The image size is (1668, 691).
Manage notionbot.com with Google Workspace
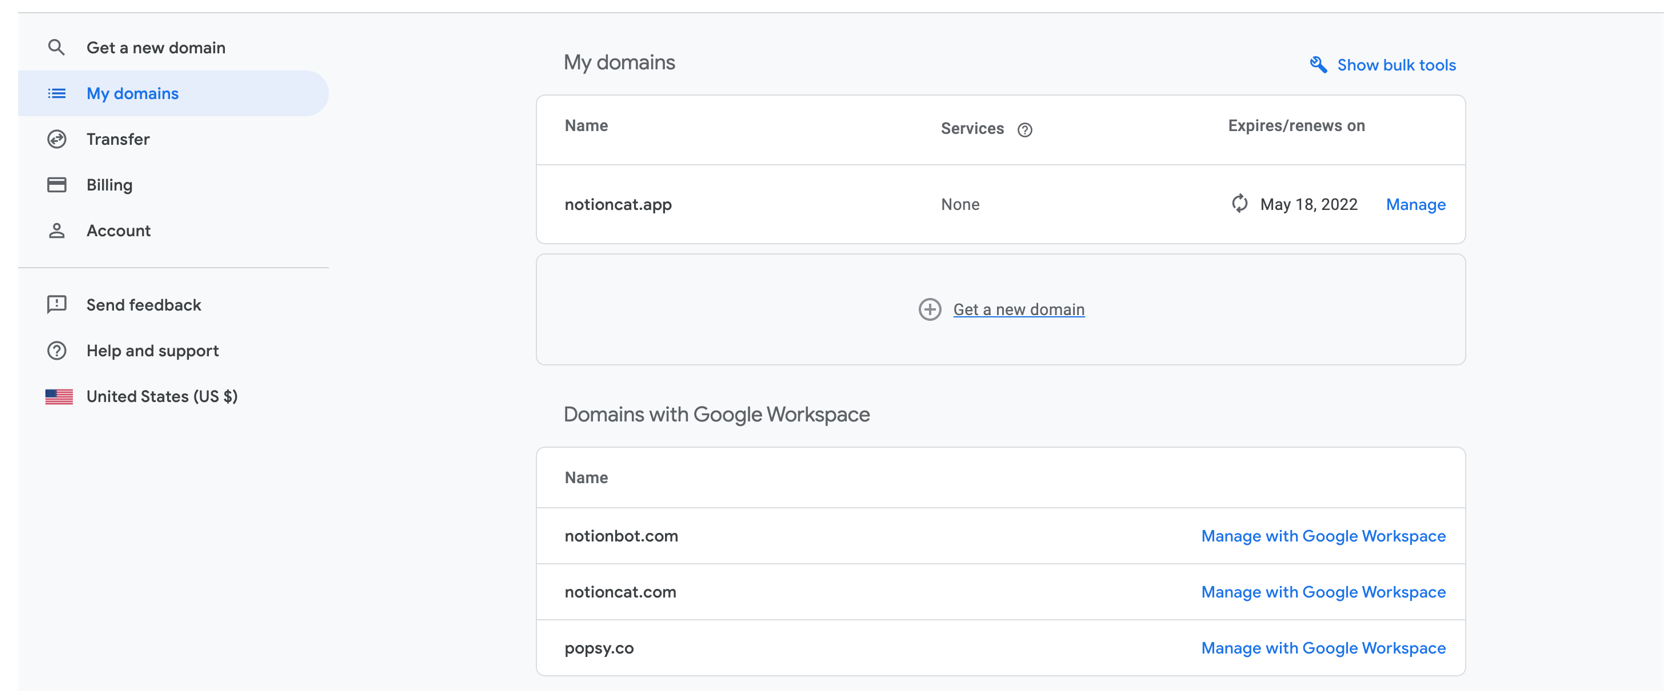point(1322,536)
